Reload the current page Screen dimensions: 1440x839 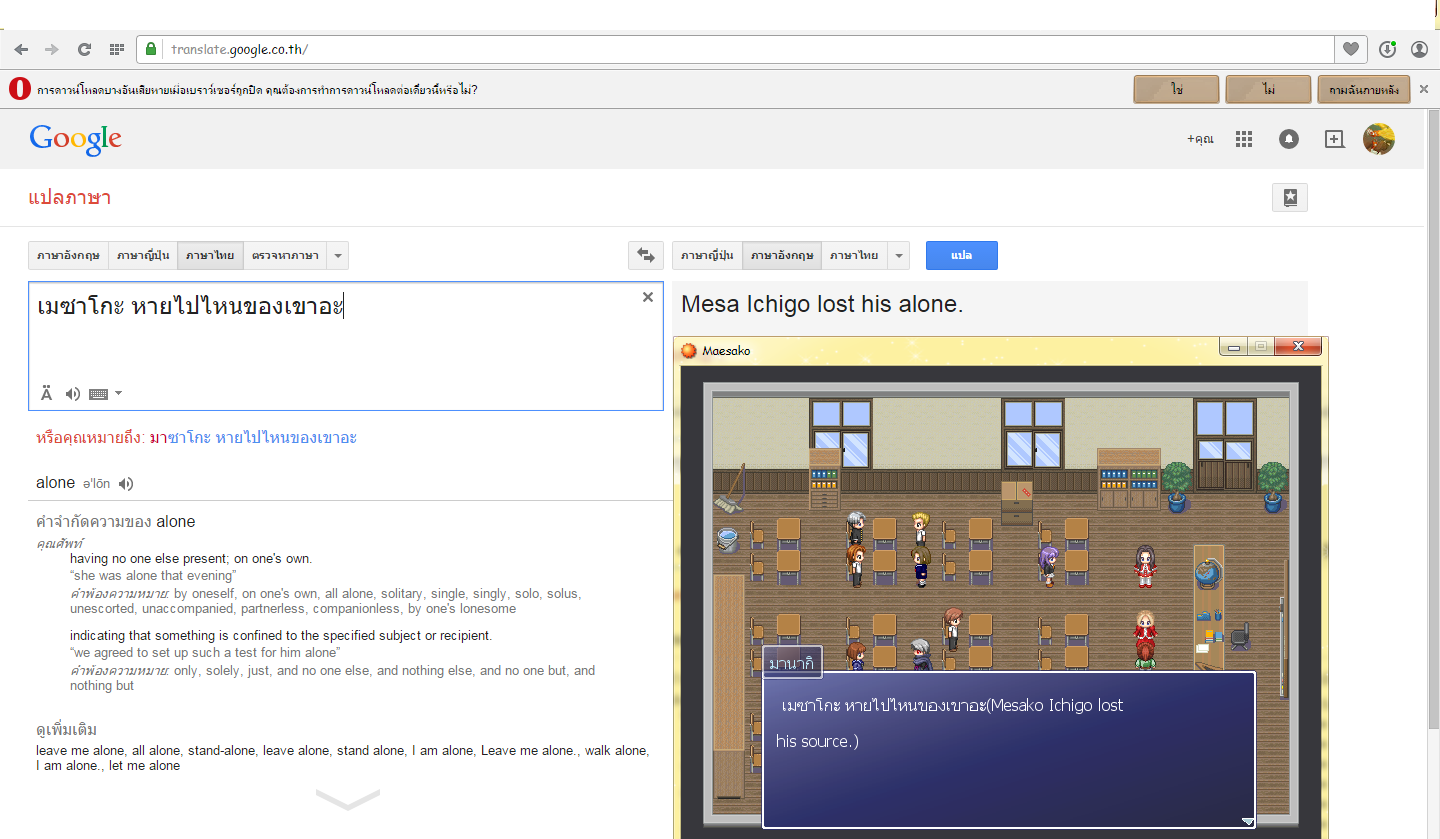[85, 49]
